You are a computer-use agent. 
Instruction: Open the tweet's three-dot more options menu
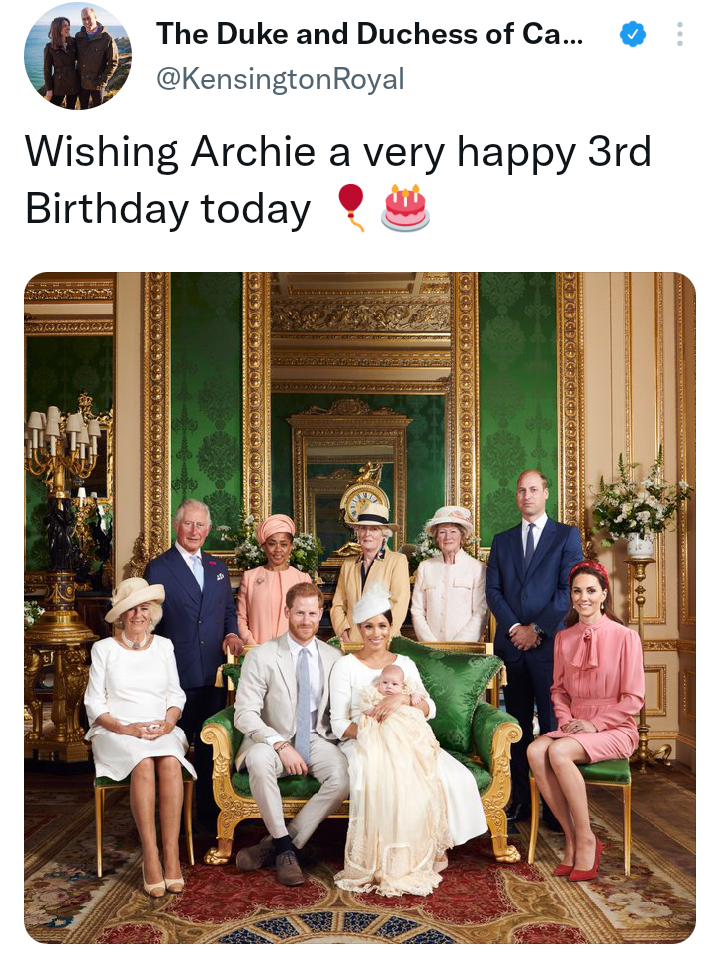point(680,35)
